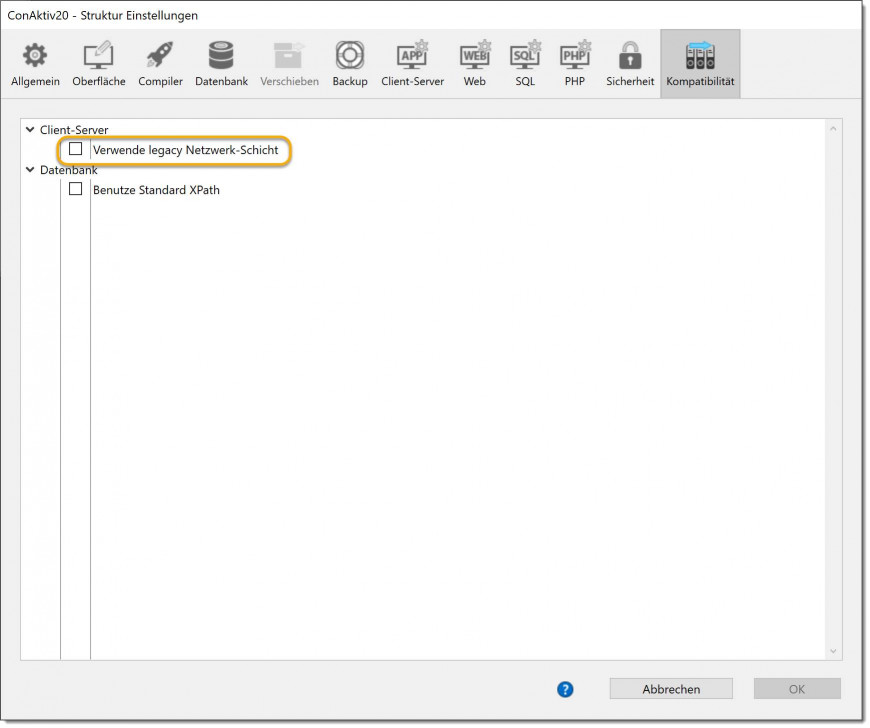The width and height of the screenshot is (870, 728).
Task: Click the scrollbar up arrow
Action: [834, 129]
